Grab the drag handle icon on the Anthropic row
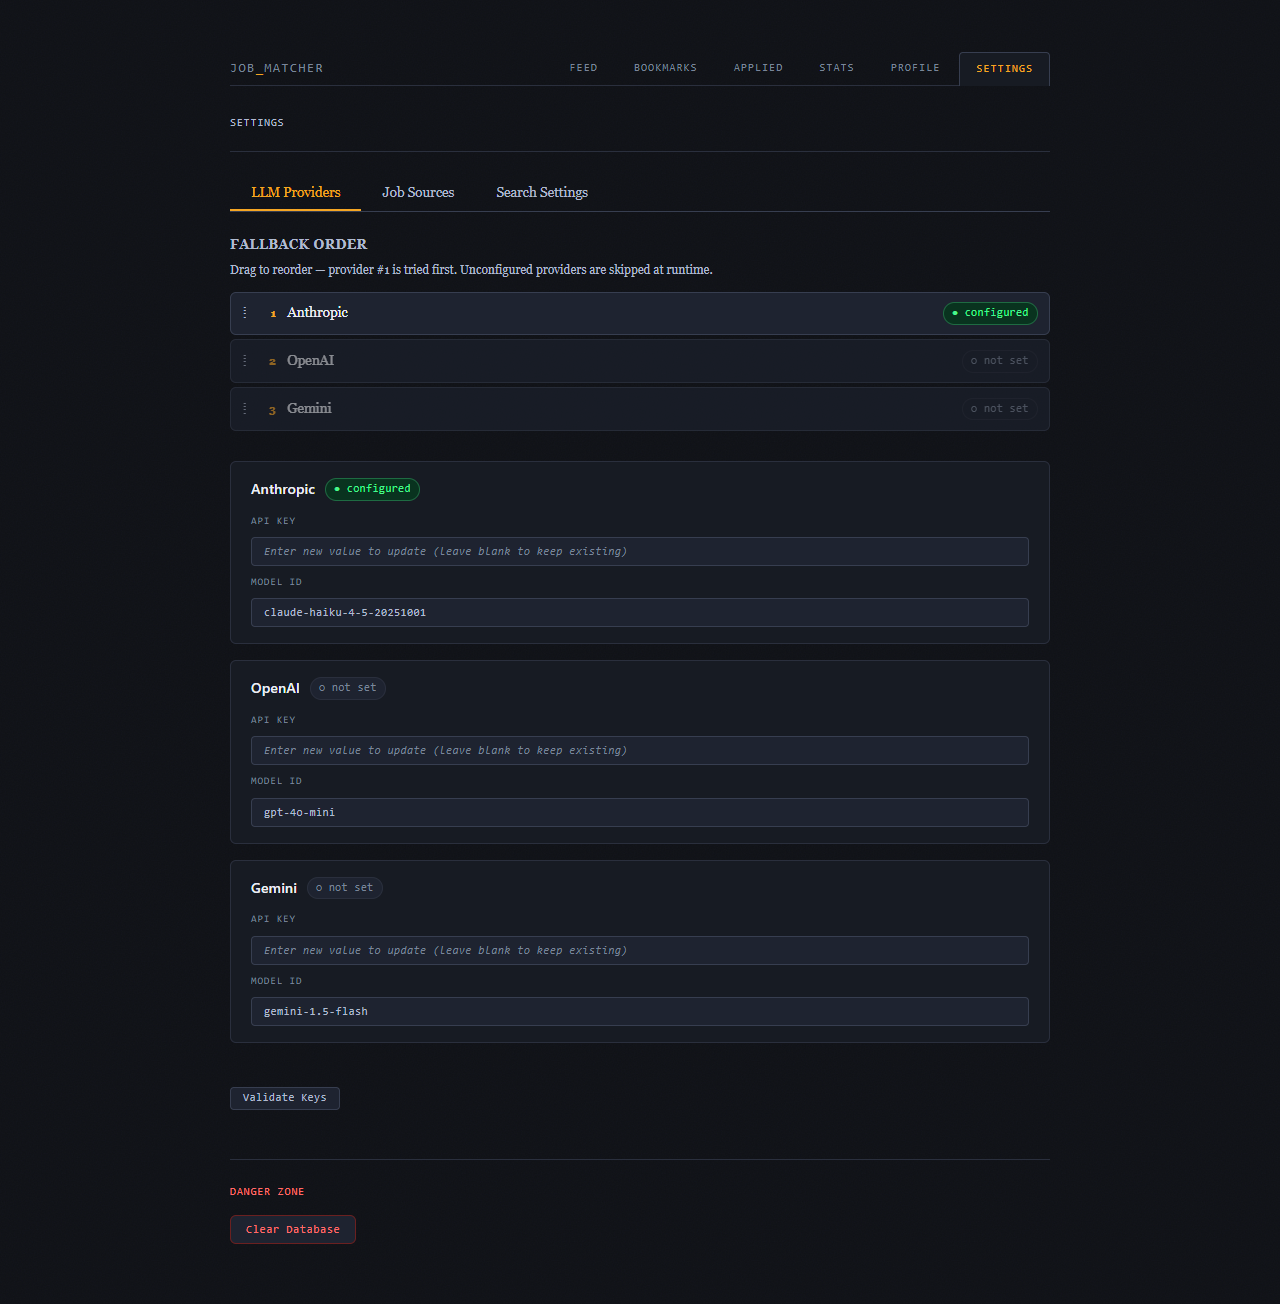1280x1304 pixels. 245,312
